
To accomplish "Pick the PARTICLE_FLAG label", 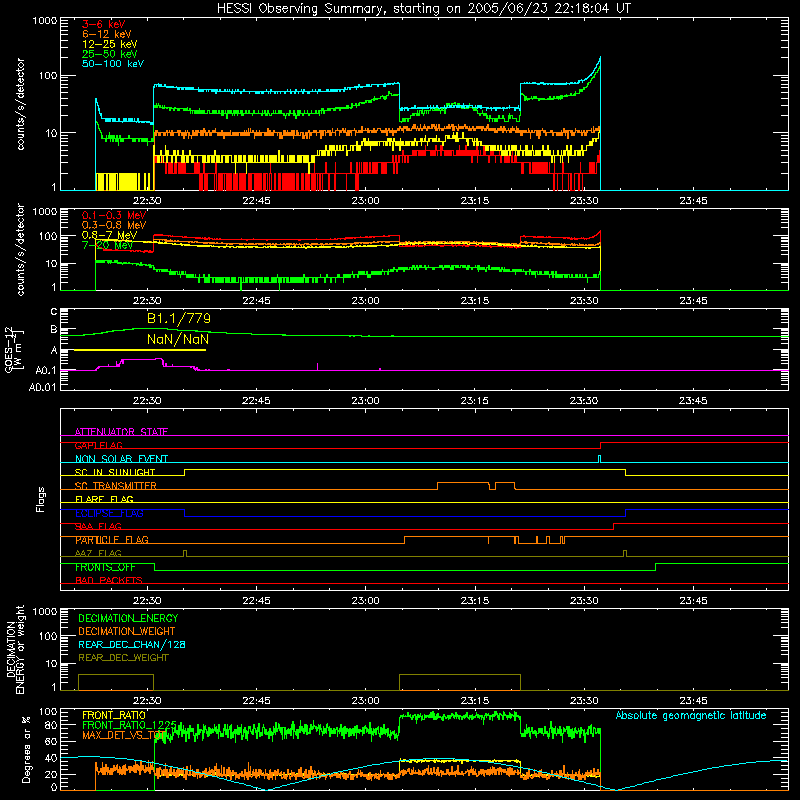I will pos(112,540).
